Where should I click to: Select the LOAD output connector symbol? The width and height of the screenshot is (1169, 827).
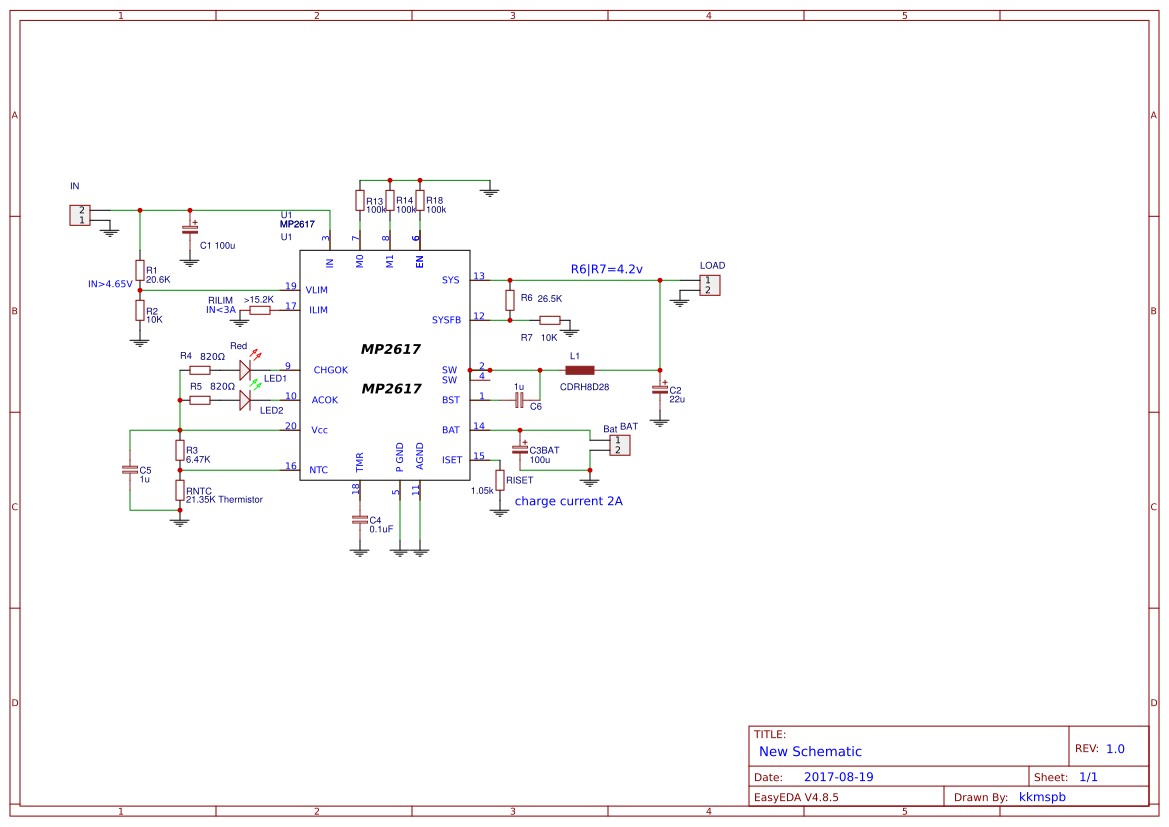(x=710, y=285)
